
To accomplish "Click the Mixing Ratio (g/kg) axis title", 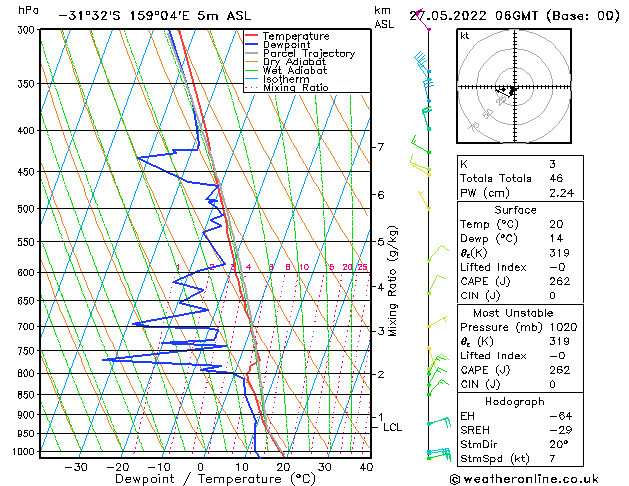I will click(393, 281).
